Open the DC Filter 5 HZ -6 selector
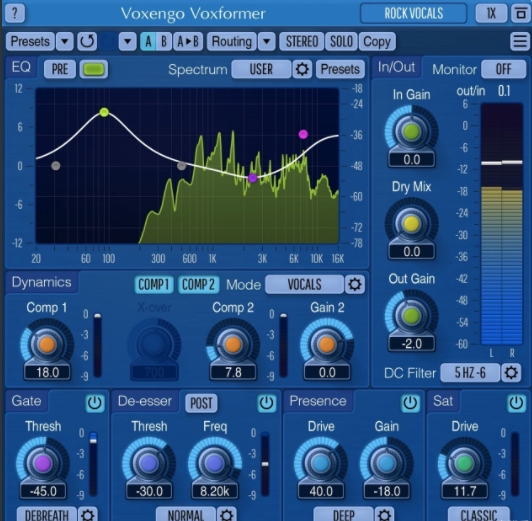Screen dimensions: 532x521 tap(470, 373)
